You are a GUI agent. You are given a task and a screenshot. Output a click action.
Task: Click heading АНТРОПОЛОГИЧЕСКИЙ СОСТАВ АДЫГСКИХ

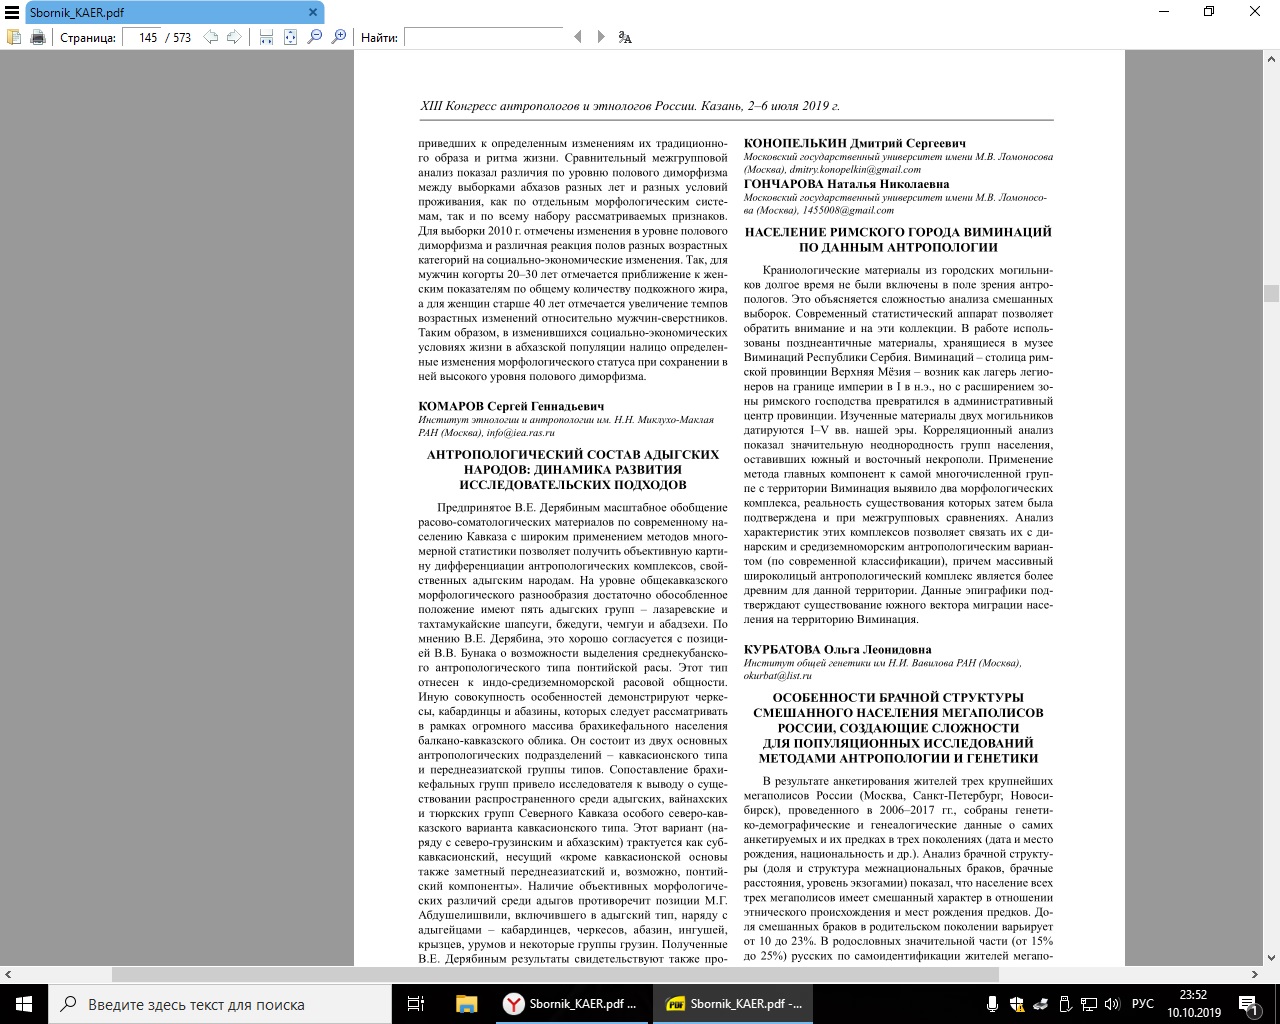click(573, 454)
